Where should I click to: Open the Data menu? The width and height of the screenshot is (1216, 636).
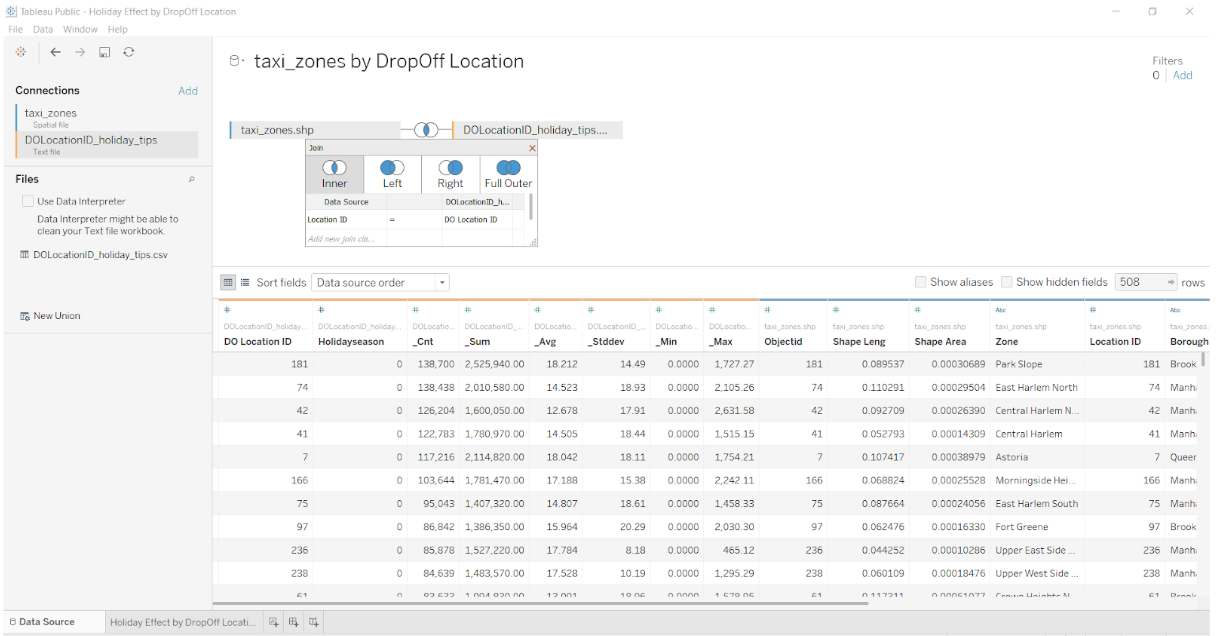tap(43, 29)
